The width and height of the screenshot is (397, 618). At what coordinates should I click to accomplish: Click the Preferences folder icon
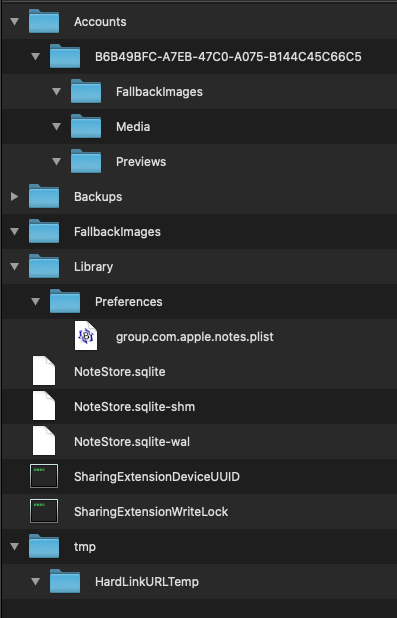coord(65,302)
